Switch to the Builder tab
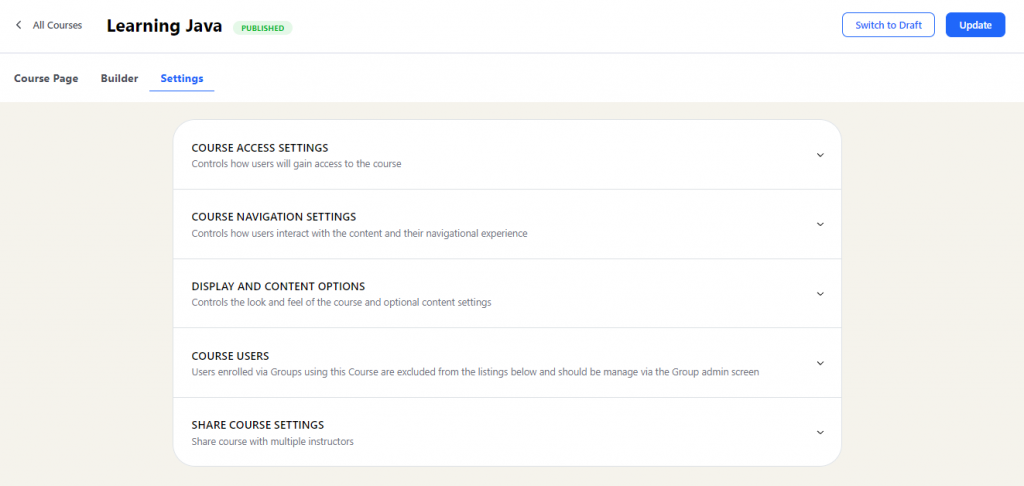The width and height of the screenshot is (1024, 486). point(120,78)
